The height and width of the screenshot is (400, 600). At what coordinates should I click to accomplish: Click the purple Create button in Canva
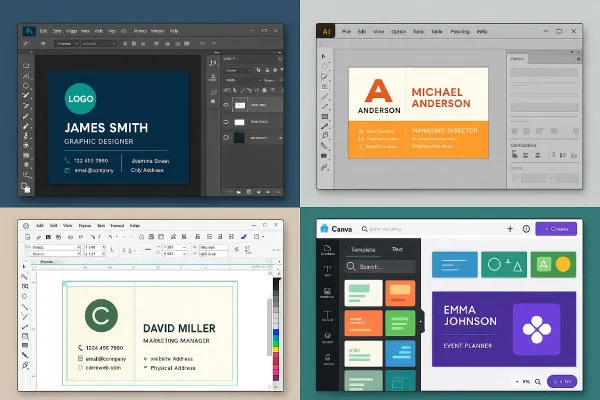[x=556, y=228]
